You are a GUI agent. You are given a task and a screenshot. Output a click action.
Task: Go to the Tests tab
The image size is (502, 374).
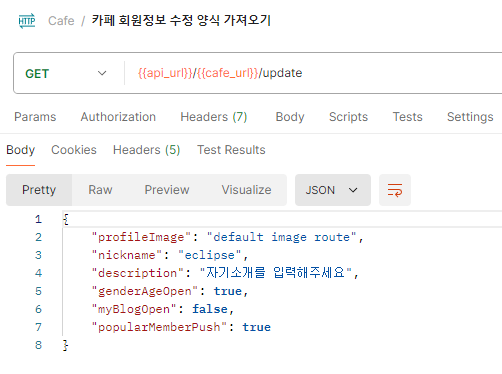407,117
